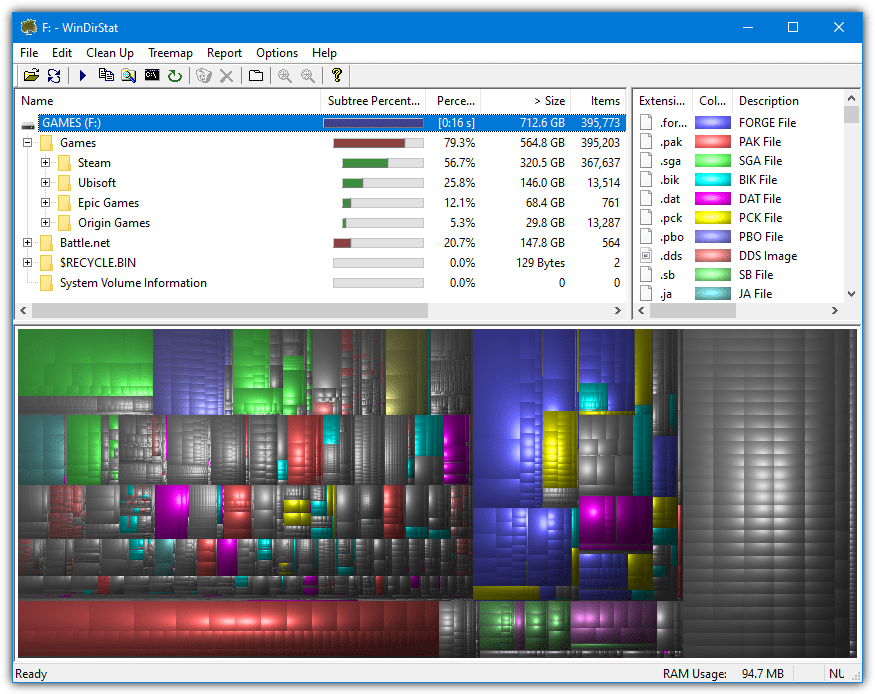The image size is (875, 694).
Task: Click the blue arrow Open Item icon
Action: coord(83,75)
